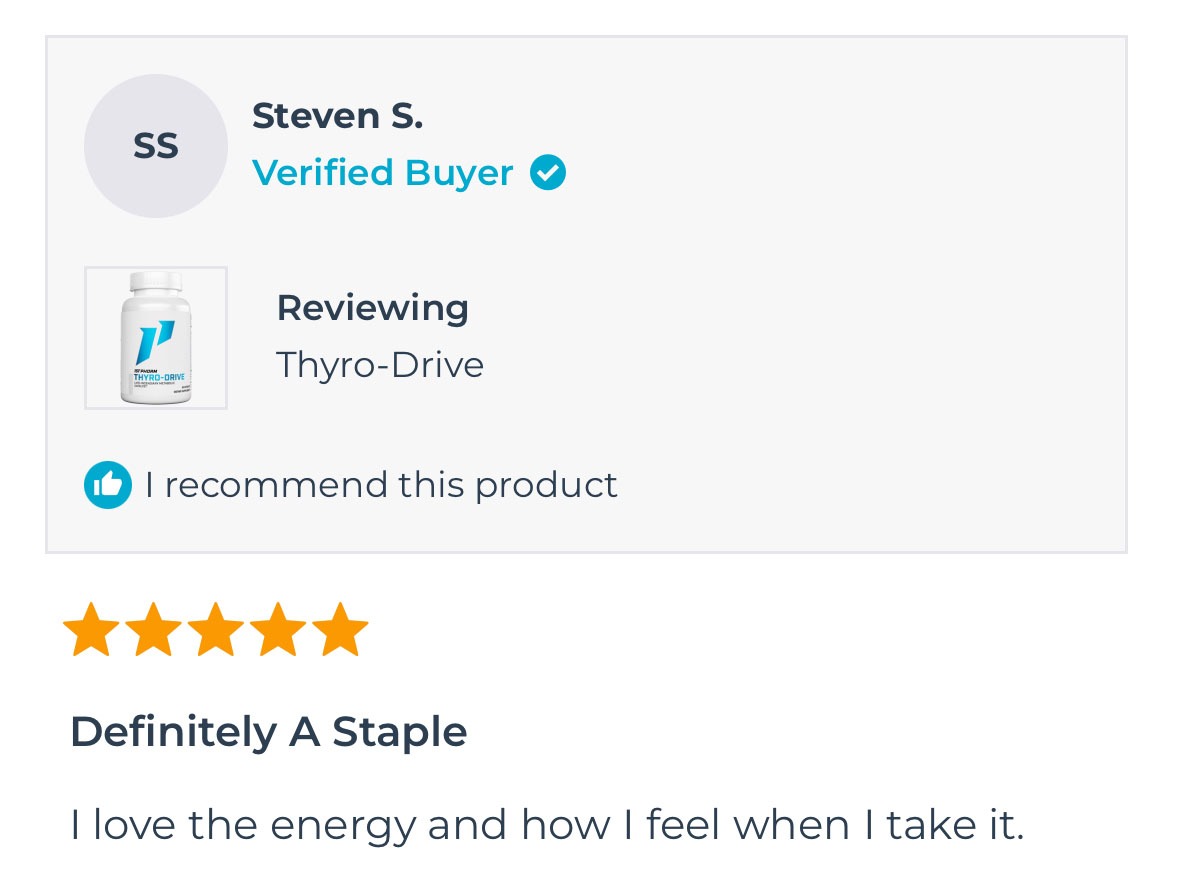Click the fifth orange star
Screen dimensions: 1179x876
(x=340, y=629)
